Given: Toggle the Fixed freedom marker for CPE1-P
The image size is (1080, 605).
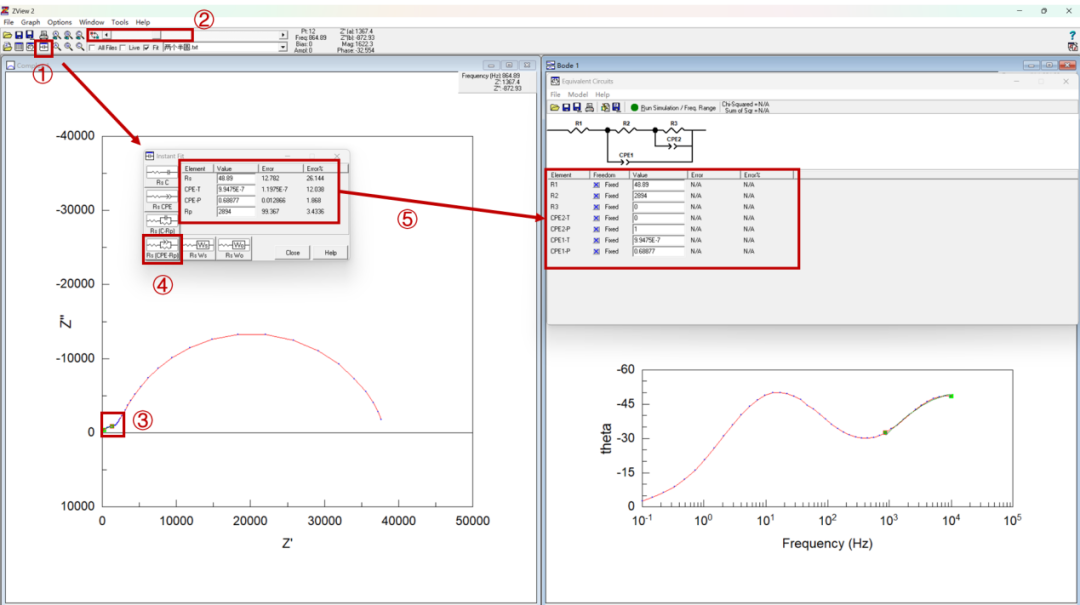Looking at the screenshot, I should point(596,252).
